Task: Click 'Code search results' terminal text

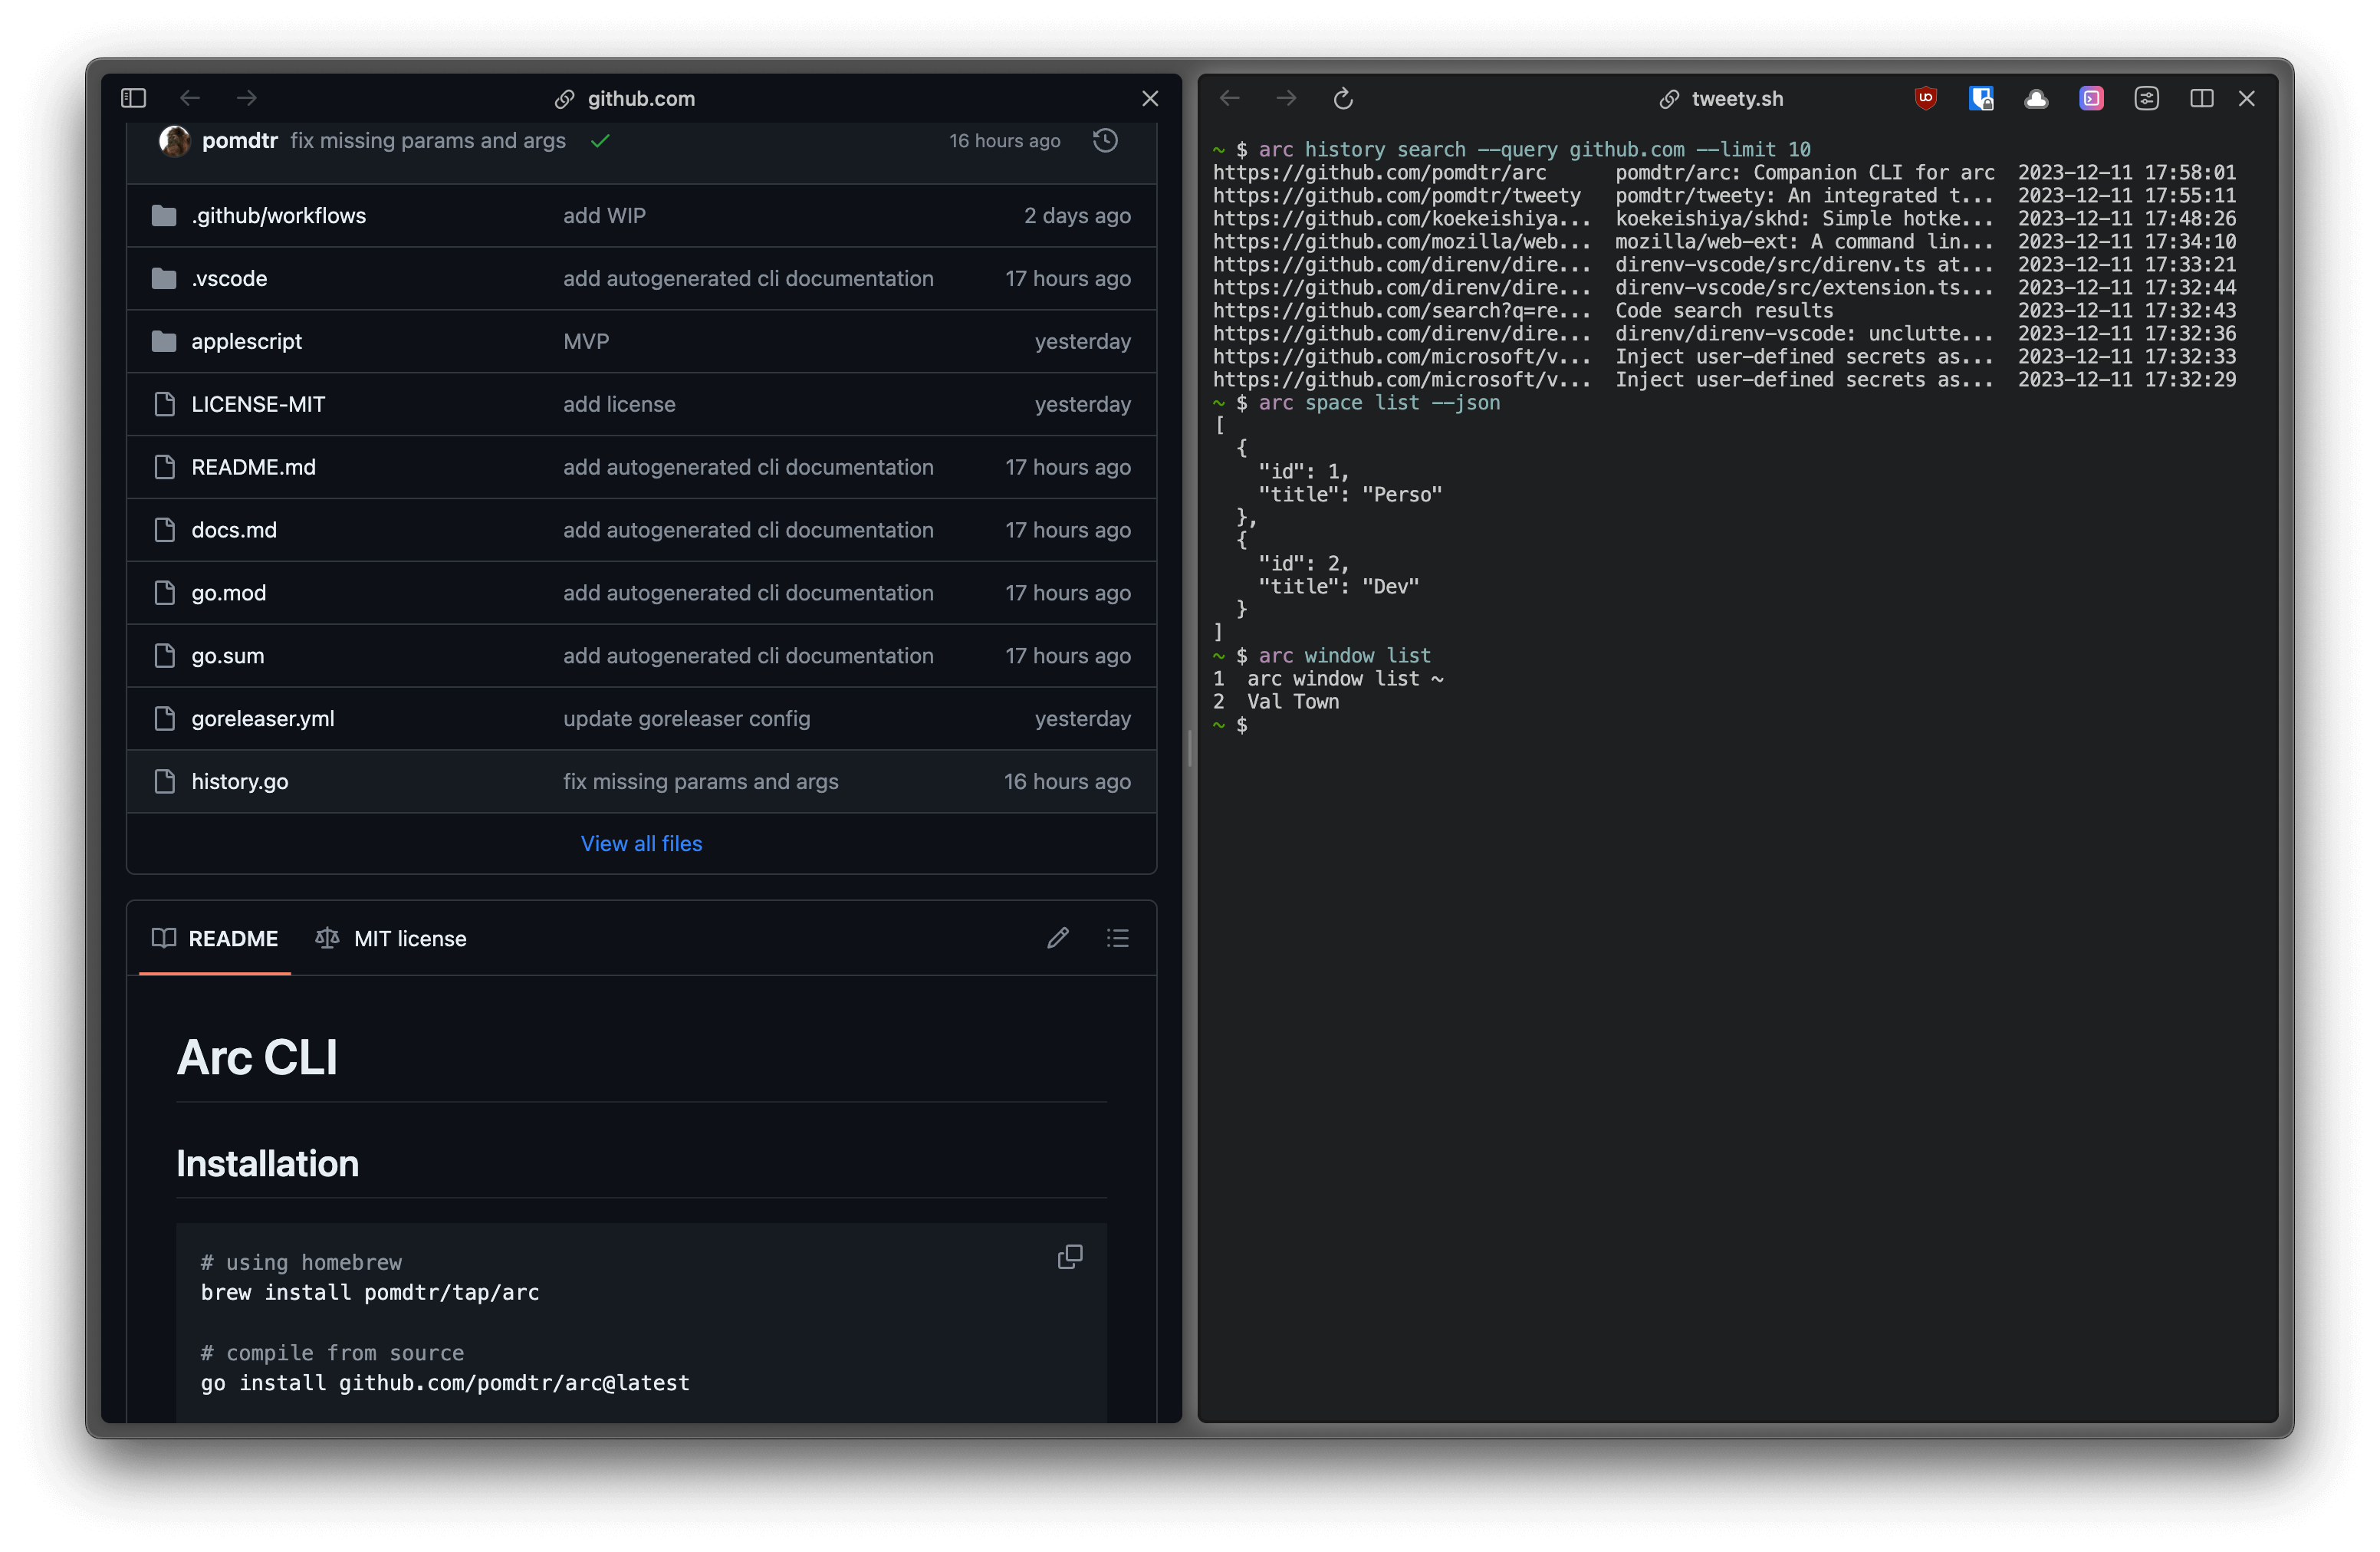Action: [1724, 310]
